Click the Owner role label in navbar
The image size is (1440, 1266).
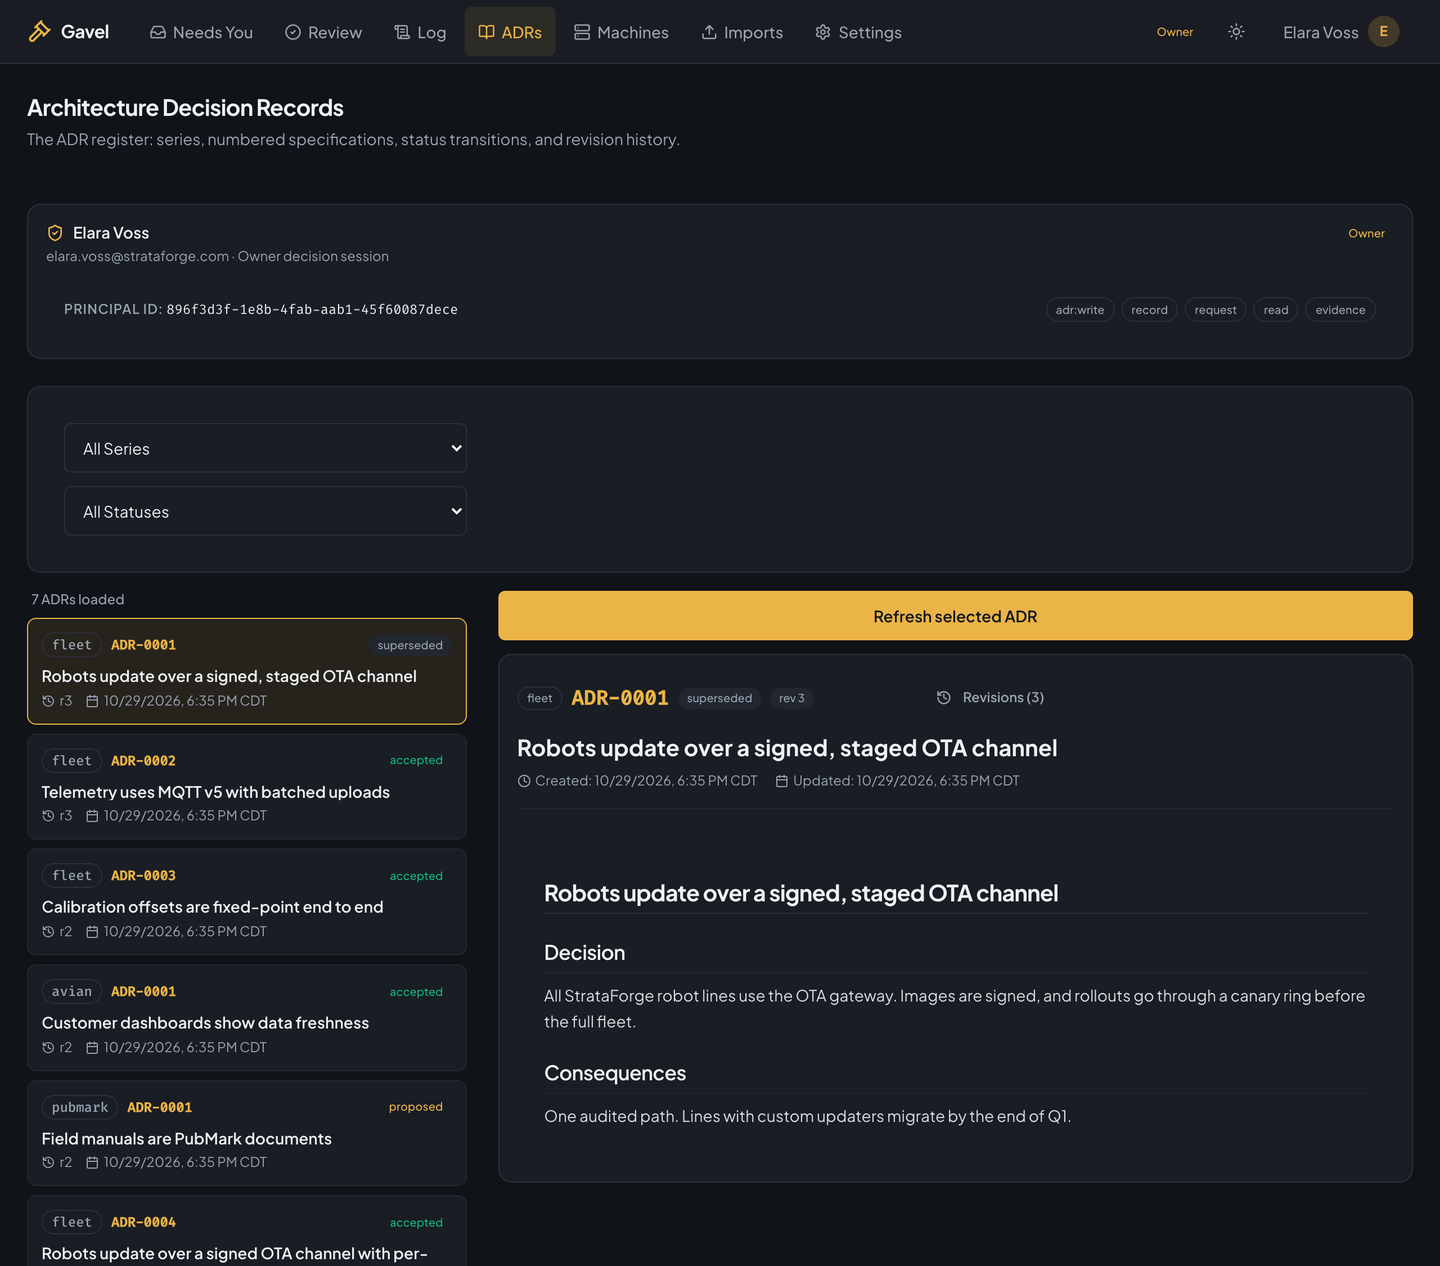[x=1175, y=32]
